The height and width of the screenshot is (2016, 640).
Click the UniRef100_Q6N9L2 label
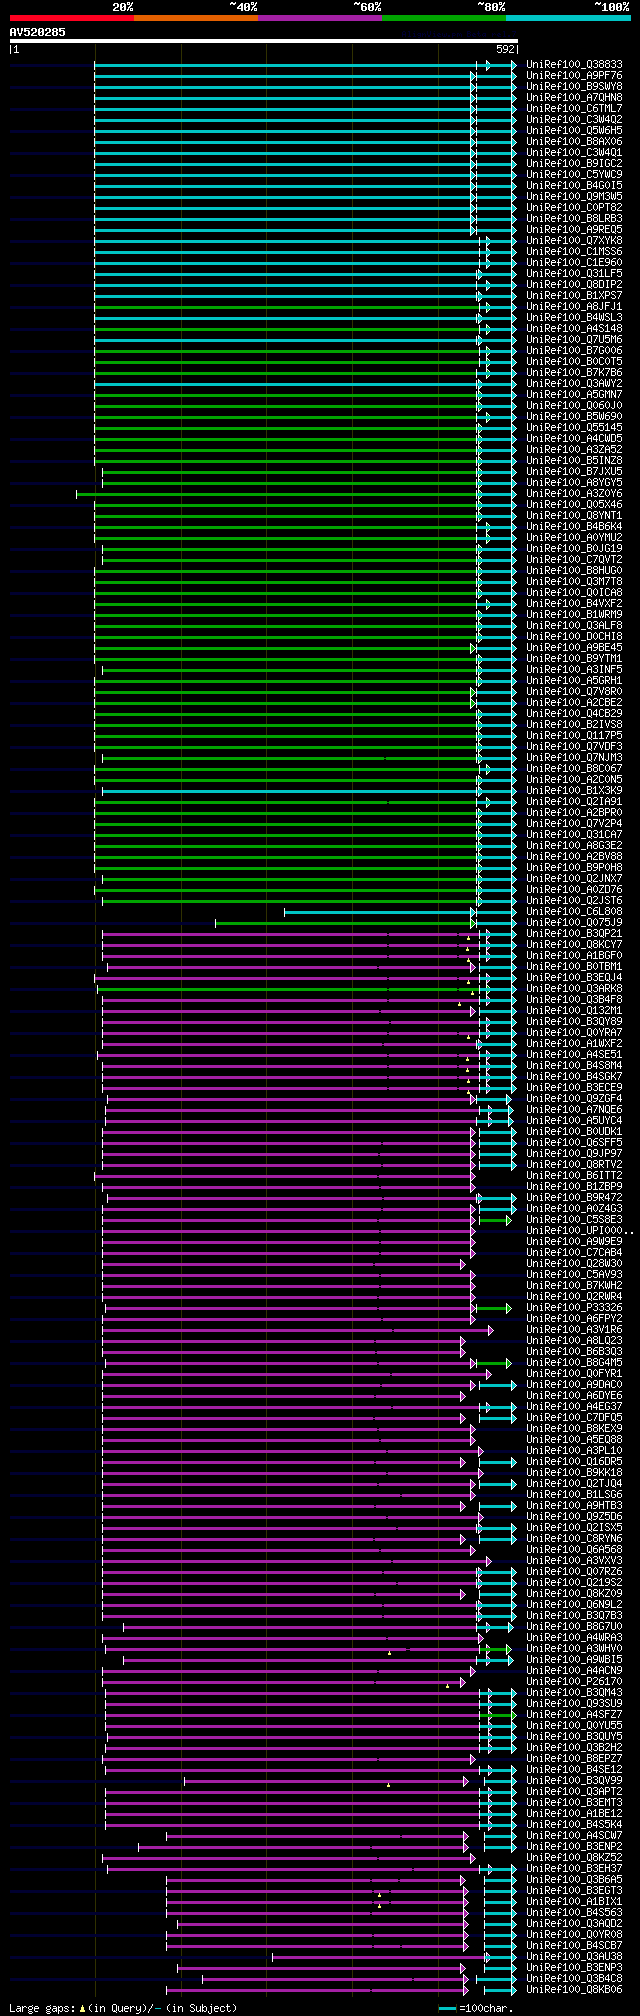(575, 1605)
